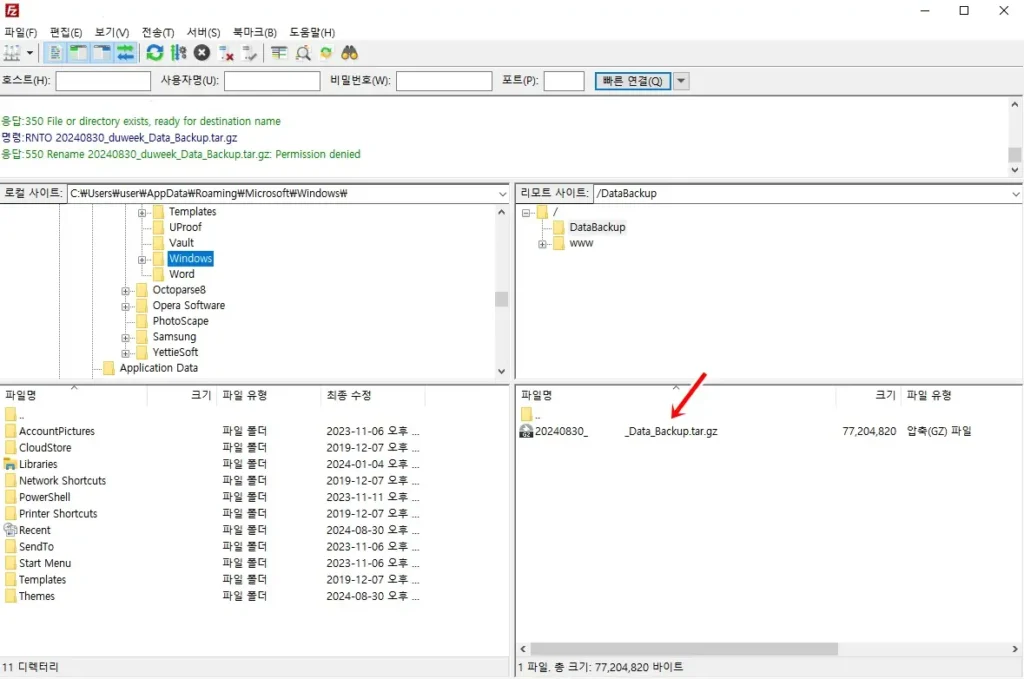Viewport: 1024px width, 679px height.
Task: Expand the Opera Software folder node
Action: click(x=125, y=306)
